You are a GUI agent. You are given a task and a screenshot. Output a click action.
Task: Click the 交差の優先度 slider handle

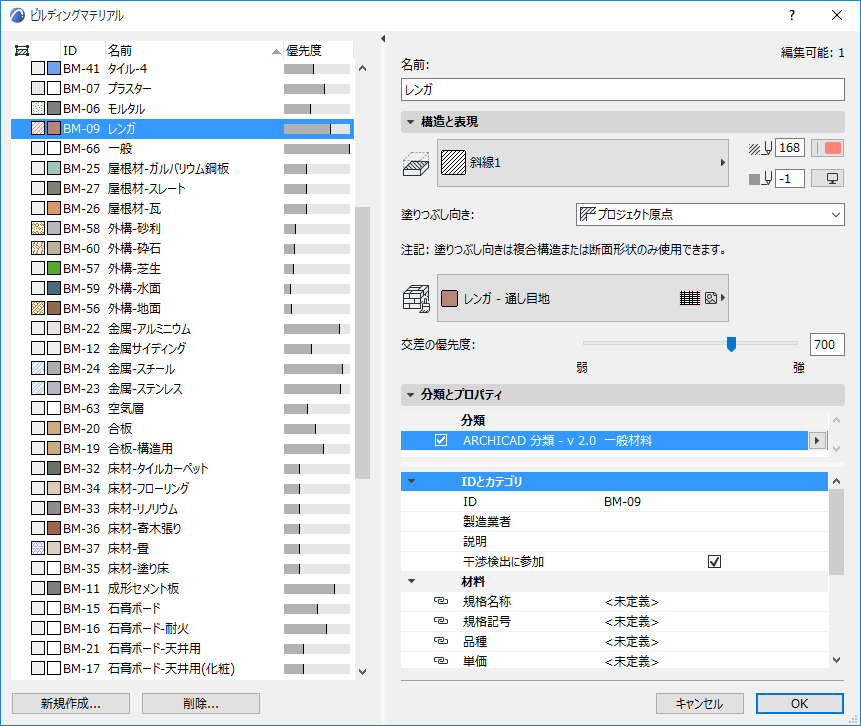[x=731, y=344]
